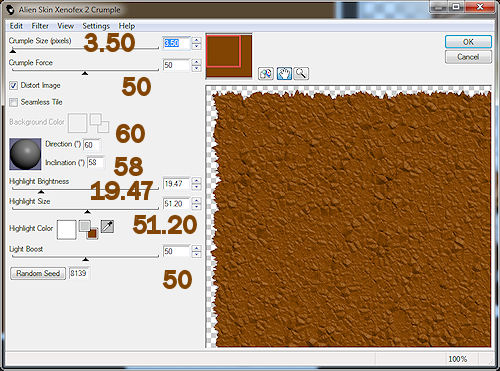Open the Settings menu

click(x=96, y=26)
